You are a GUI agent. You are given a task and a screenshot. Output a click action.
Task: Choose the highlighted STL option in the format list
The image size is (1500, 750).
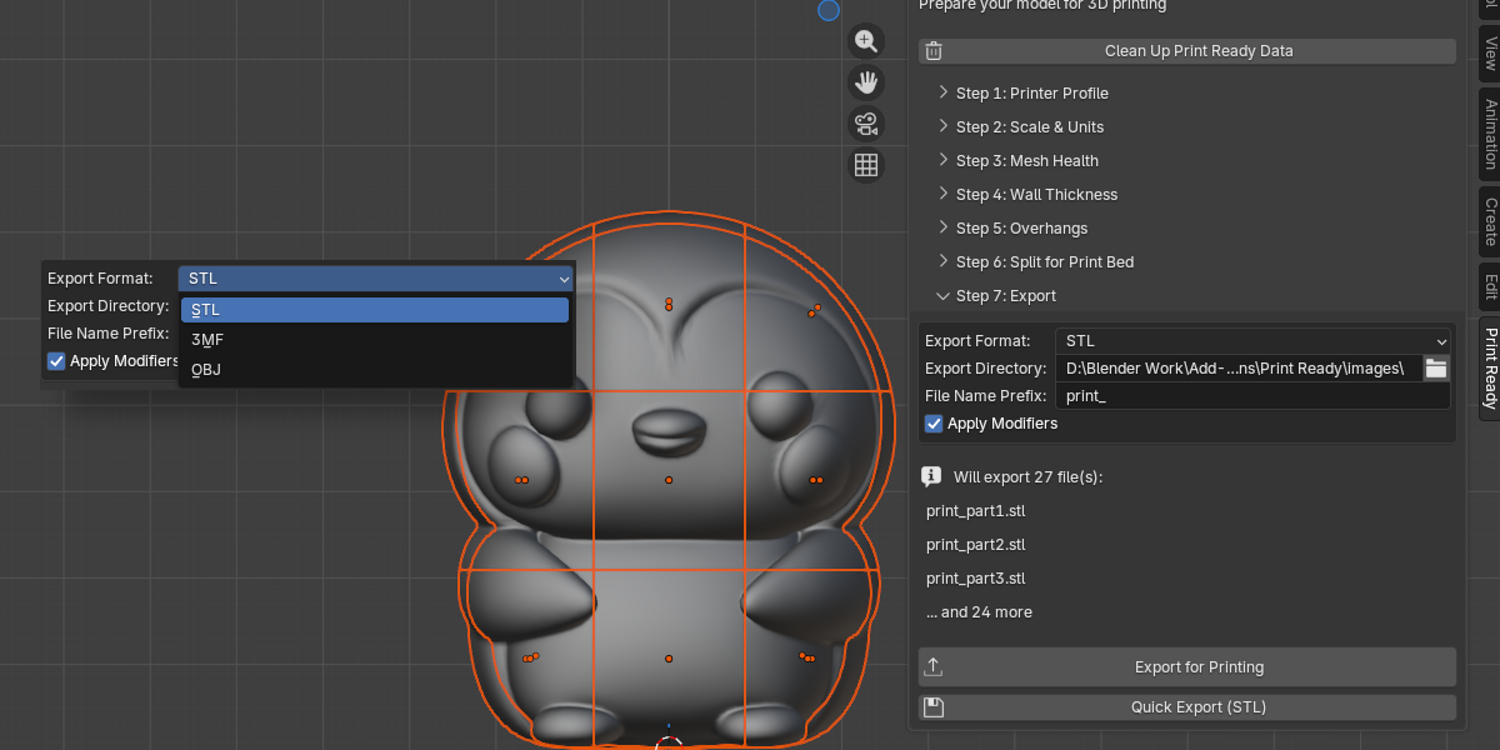(x=375, y=310)
